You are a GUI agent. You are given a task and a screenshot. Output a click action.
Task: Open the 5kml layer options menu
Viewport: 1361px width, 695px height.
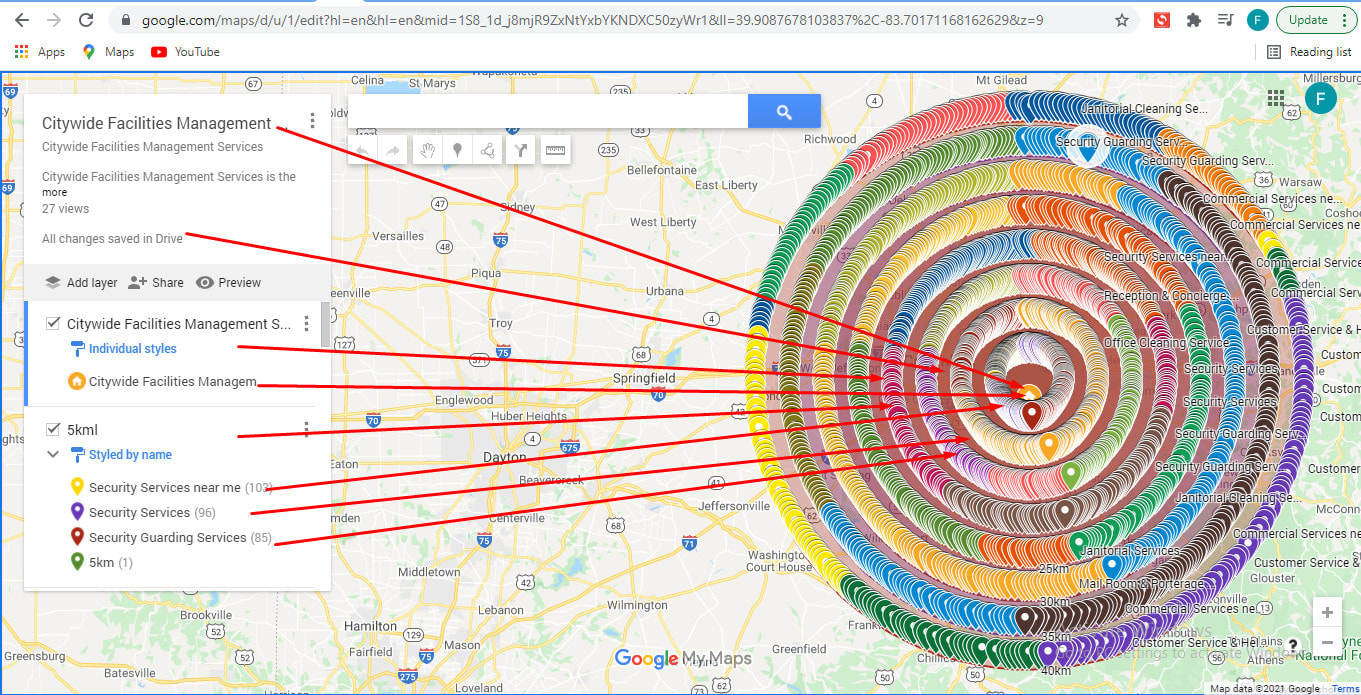(x=305, y=428)
